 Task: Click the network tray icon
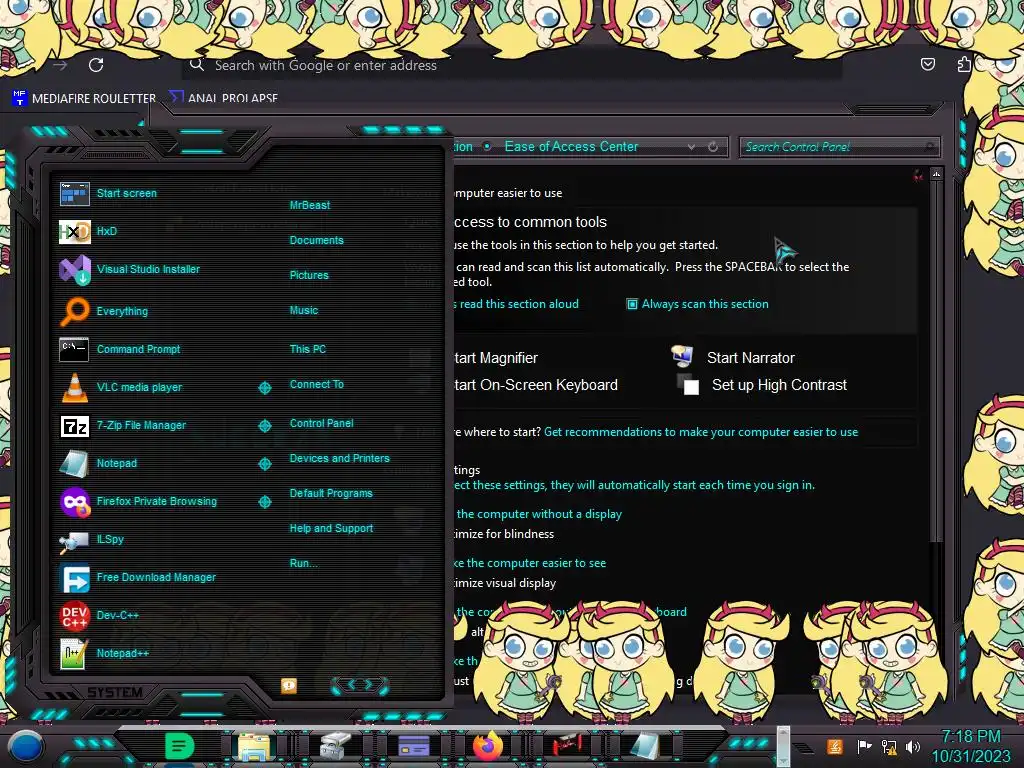coord(889,746)
